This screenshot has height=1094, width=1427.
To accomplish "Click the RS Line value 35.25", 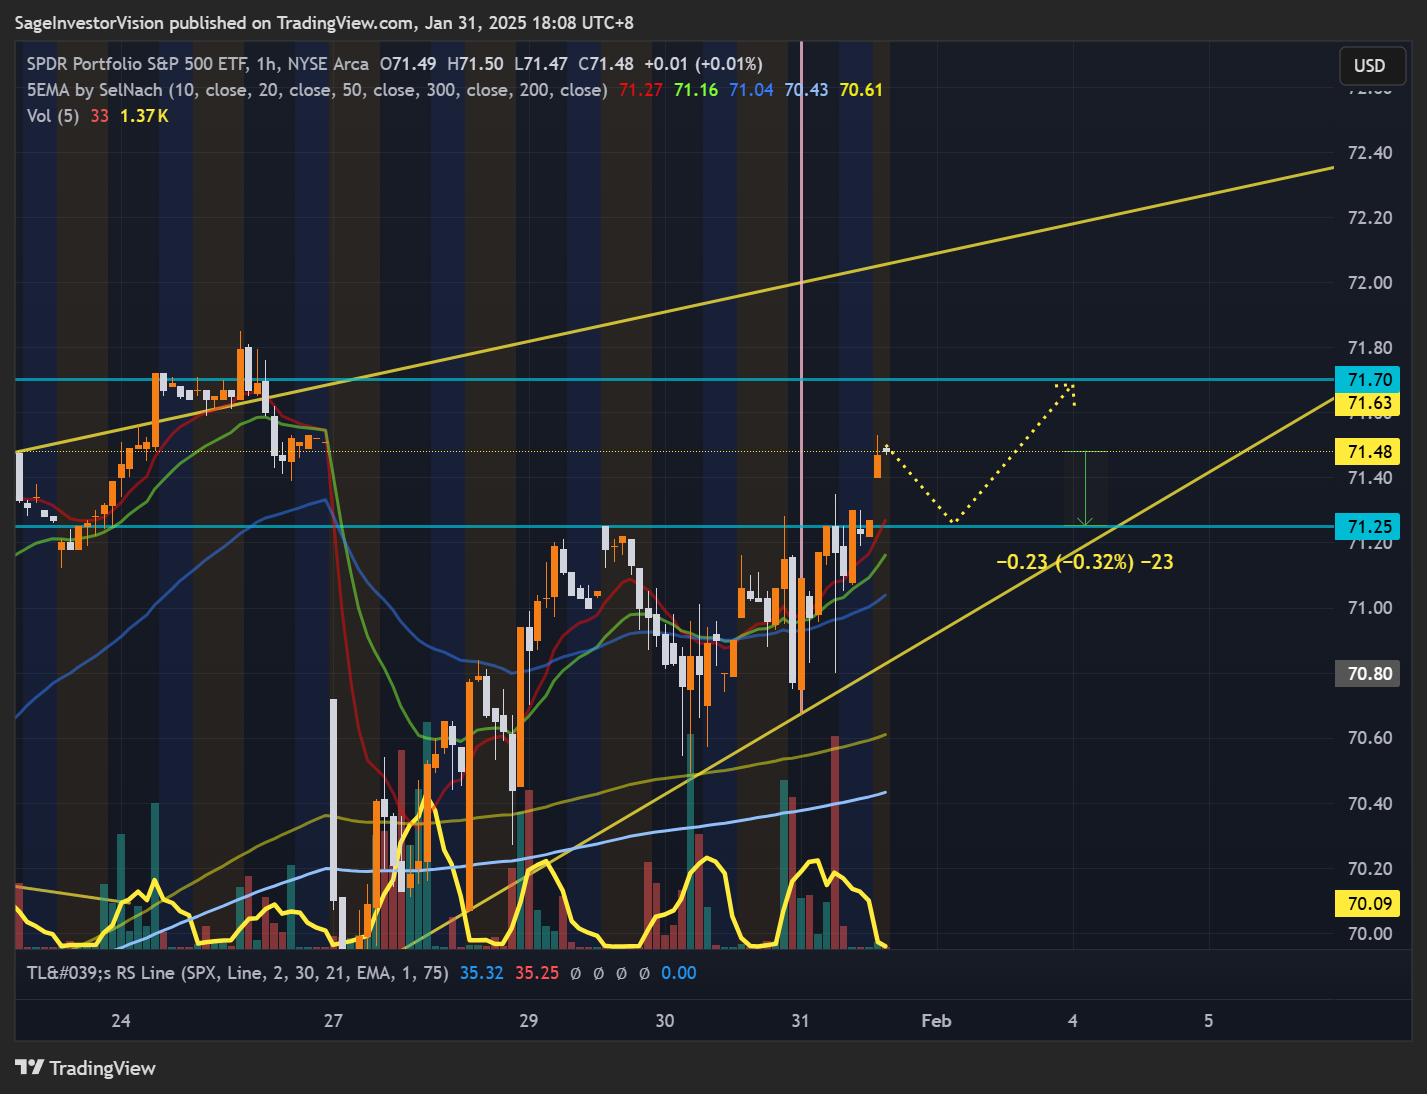I will point(537,973).
